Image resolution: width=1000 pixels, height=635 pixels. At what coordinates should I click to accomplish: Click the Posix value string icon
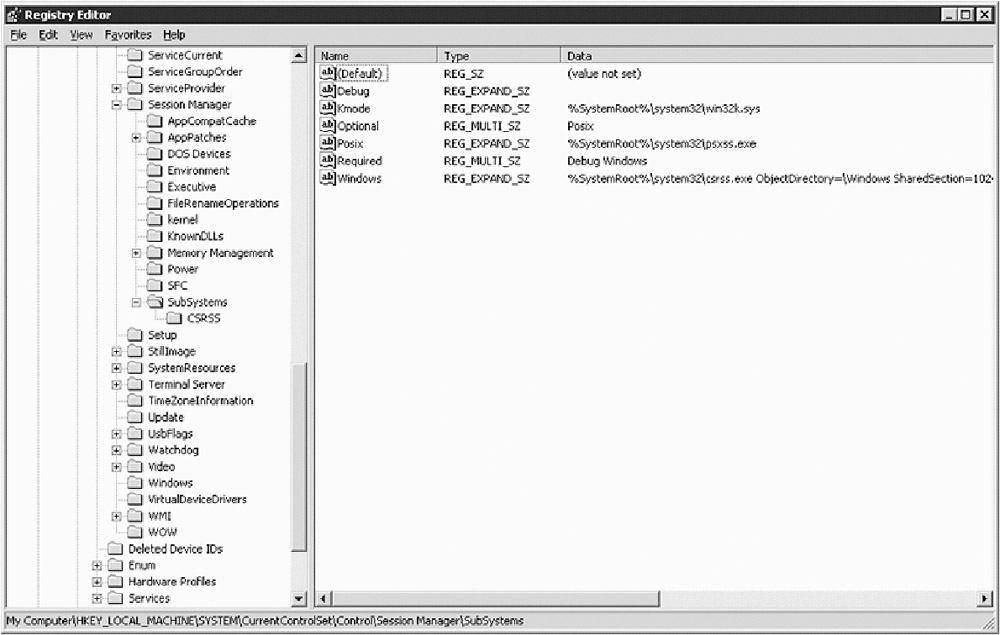(x=327, y=143)
